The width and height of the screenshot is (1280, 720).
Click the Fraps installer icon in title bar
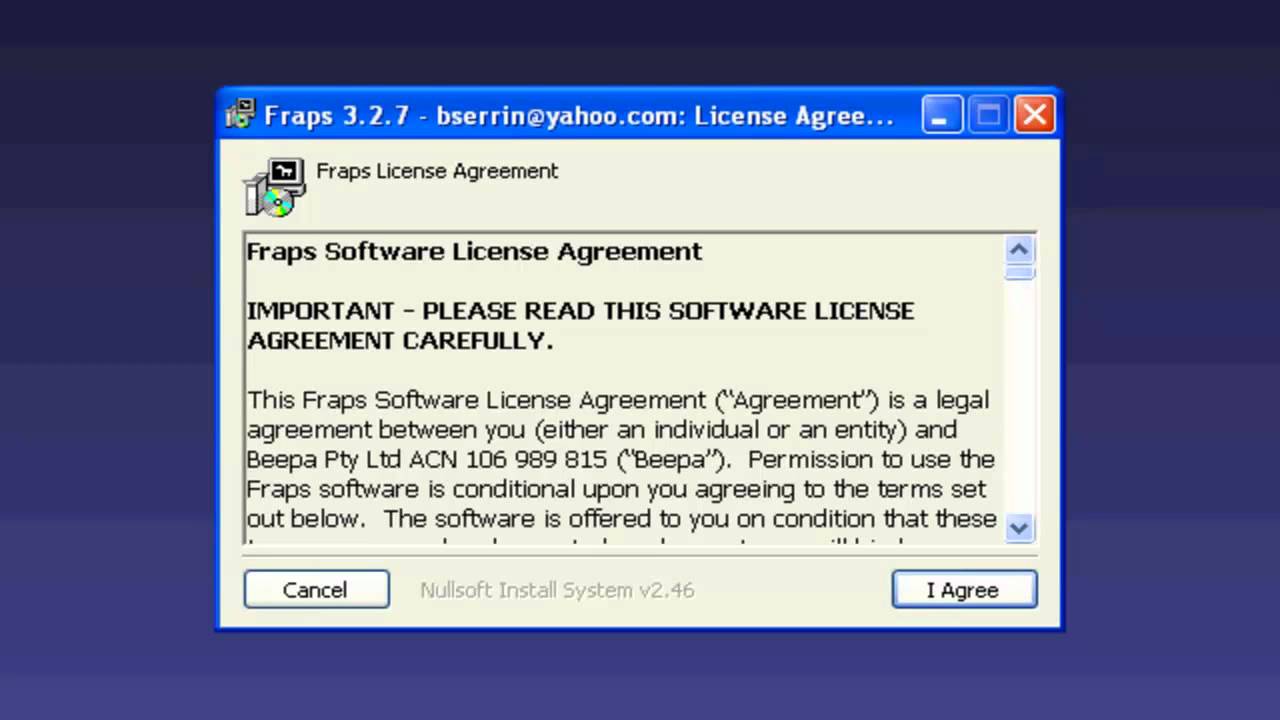tap(240, 115)
